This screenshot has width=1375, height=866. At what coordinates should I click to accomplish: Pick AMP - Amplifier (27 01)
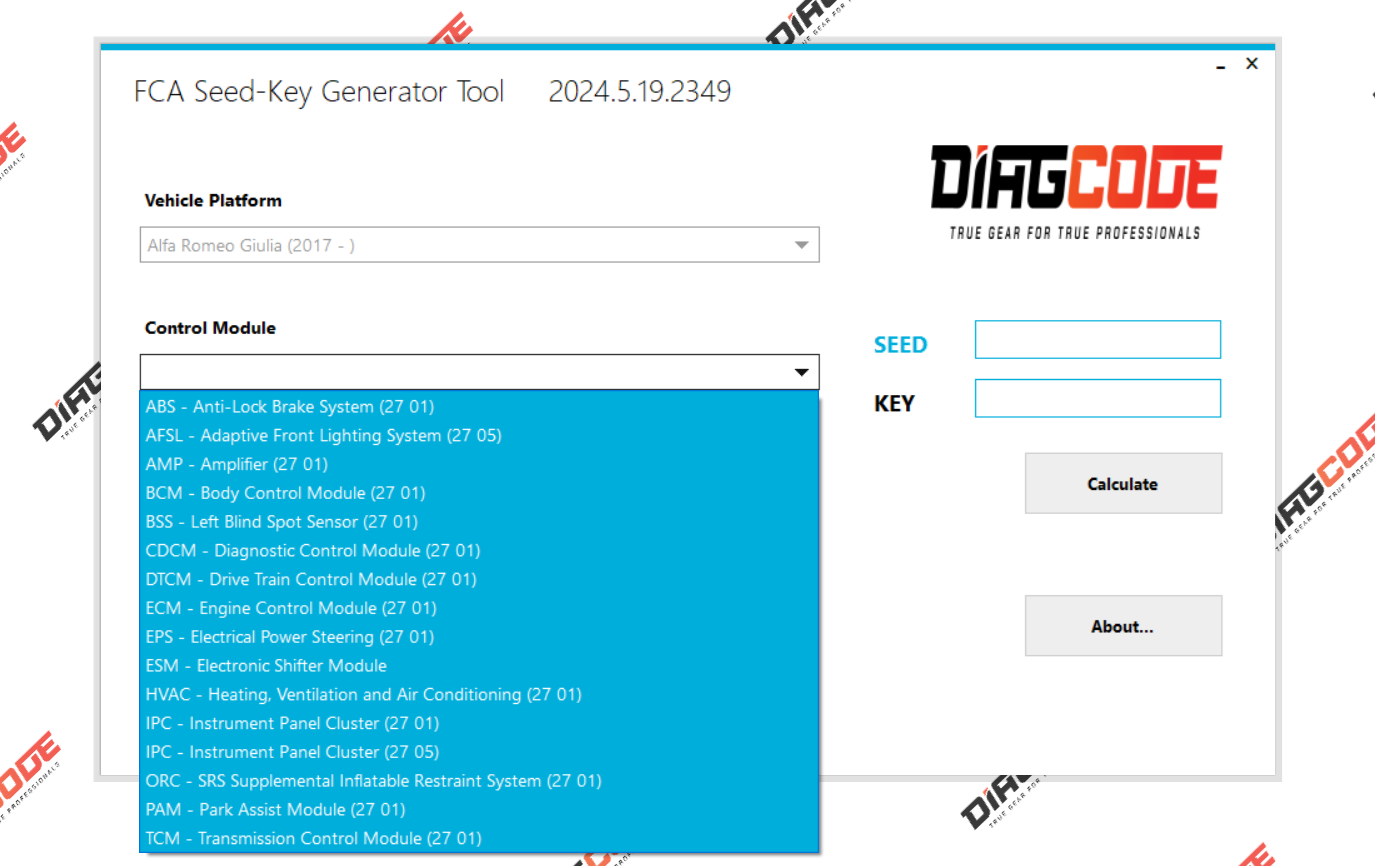[479, 464]
